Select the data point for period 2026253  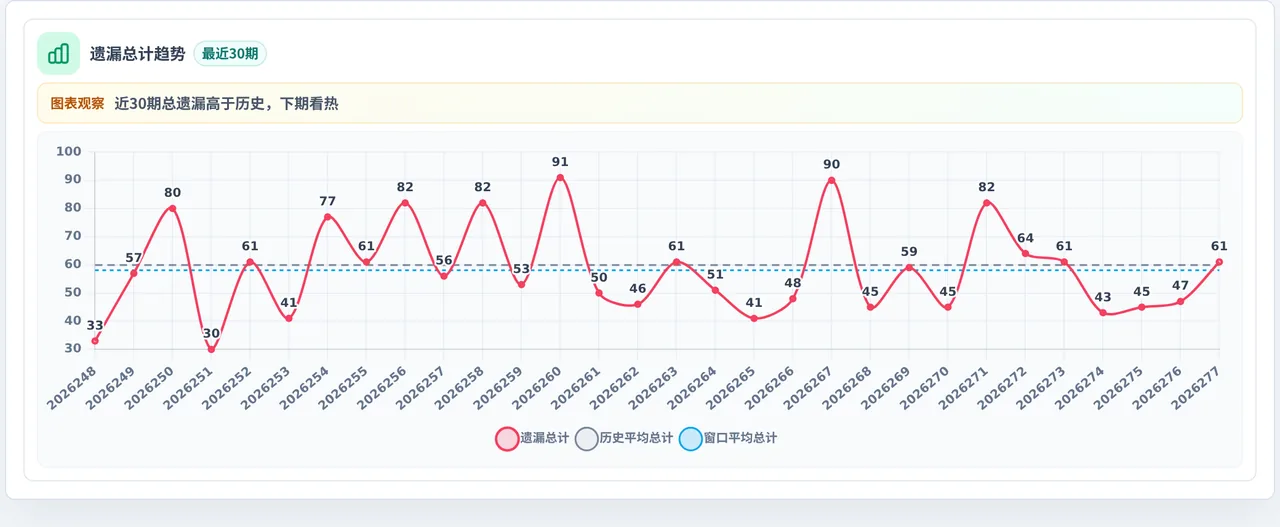point(289,319)
